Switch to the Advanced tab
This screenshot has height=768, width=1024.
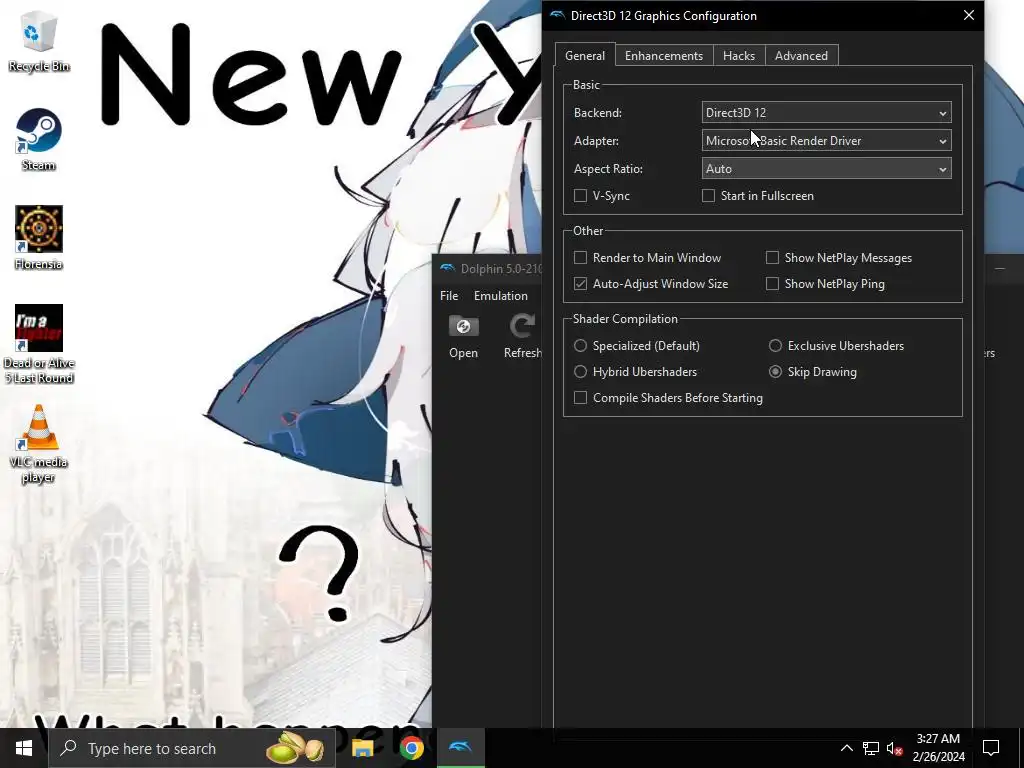click(801, 56)
